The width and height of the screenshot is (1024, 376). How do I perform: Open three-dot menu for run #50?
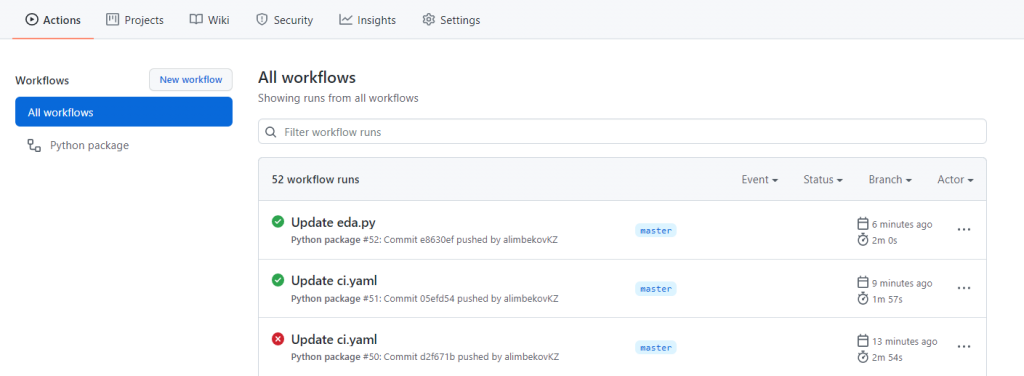(964, 347)
